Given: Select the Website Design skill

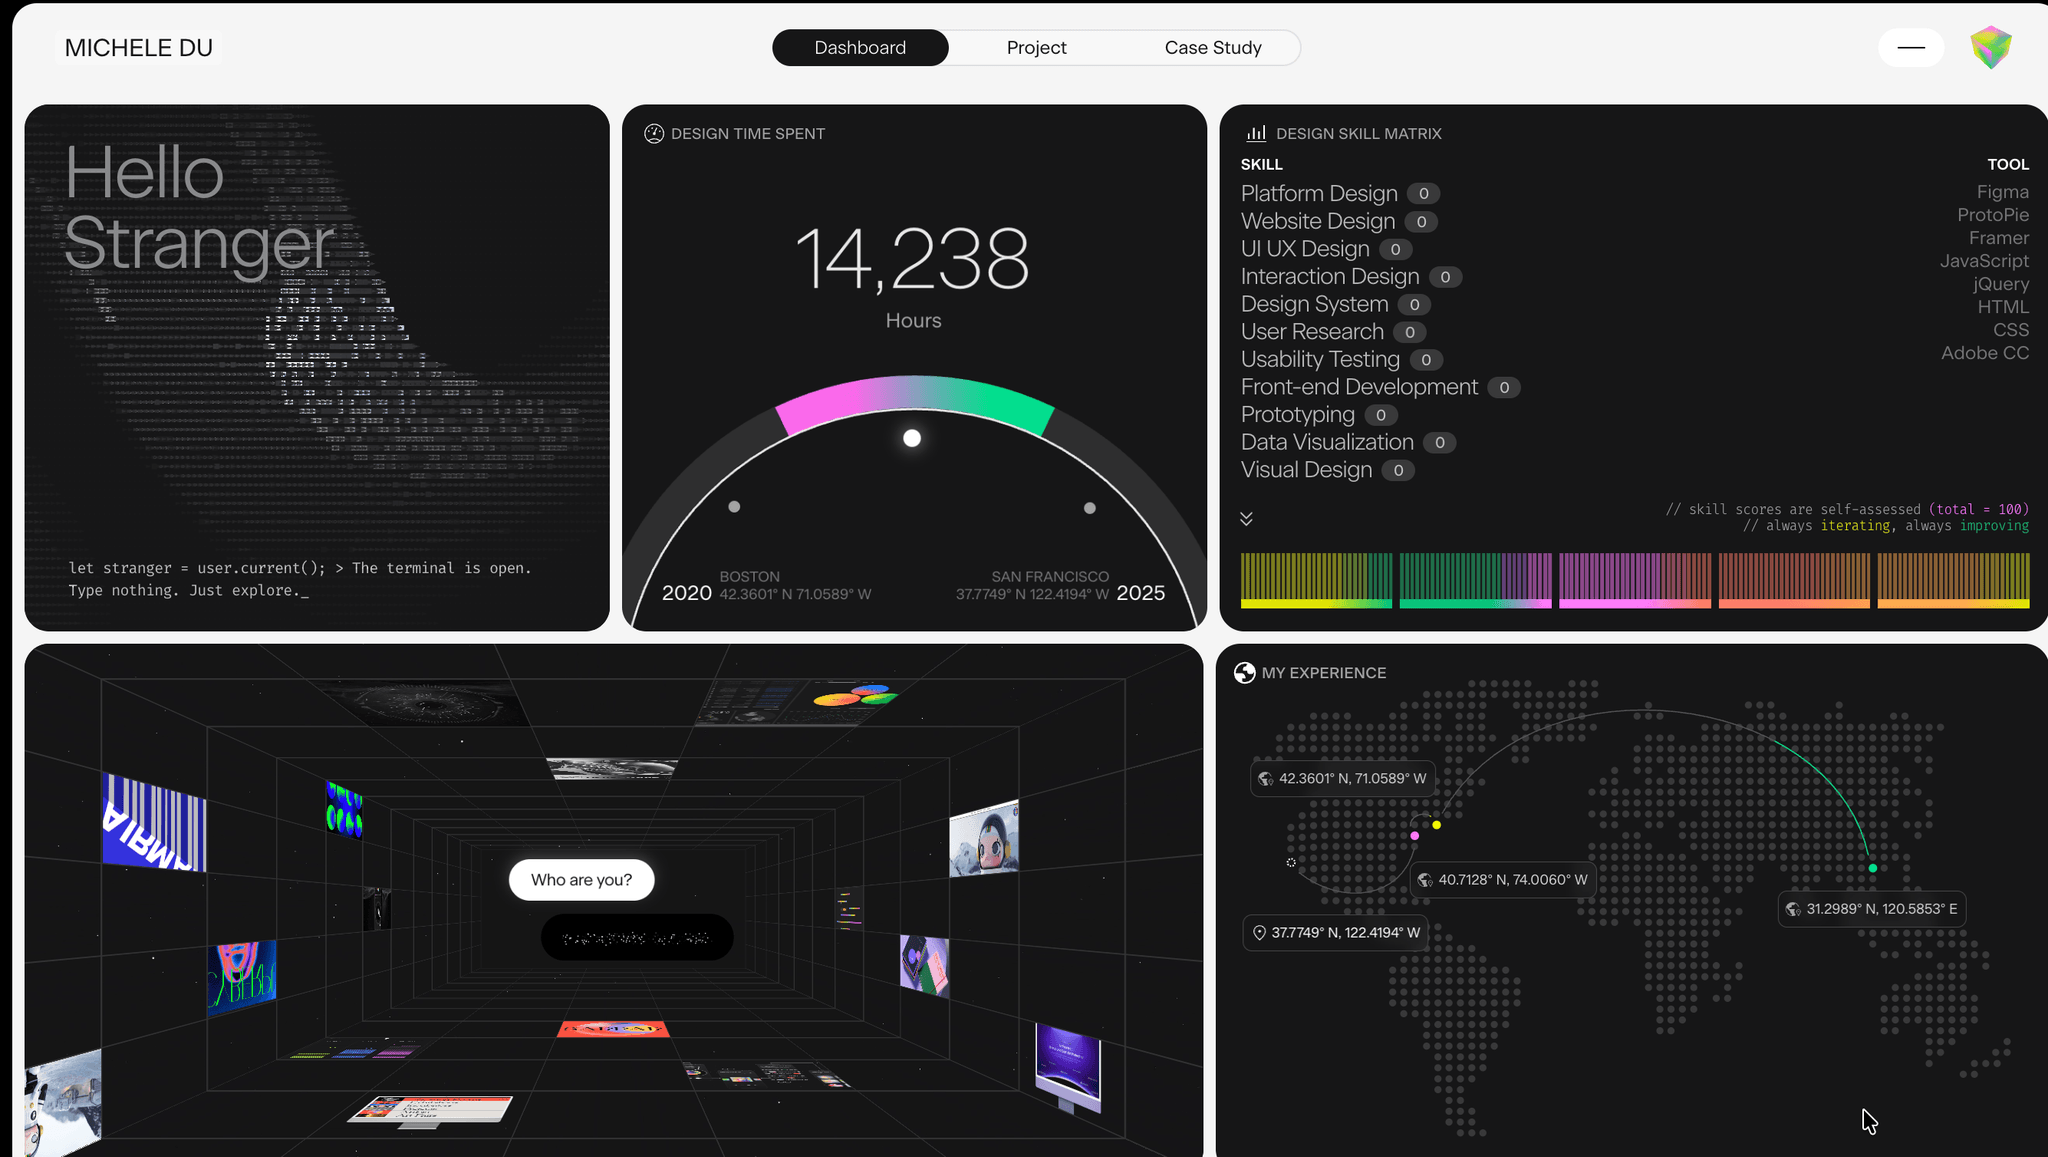Looking at the screenshot, I should point(1339,221).
